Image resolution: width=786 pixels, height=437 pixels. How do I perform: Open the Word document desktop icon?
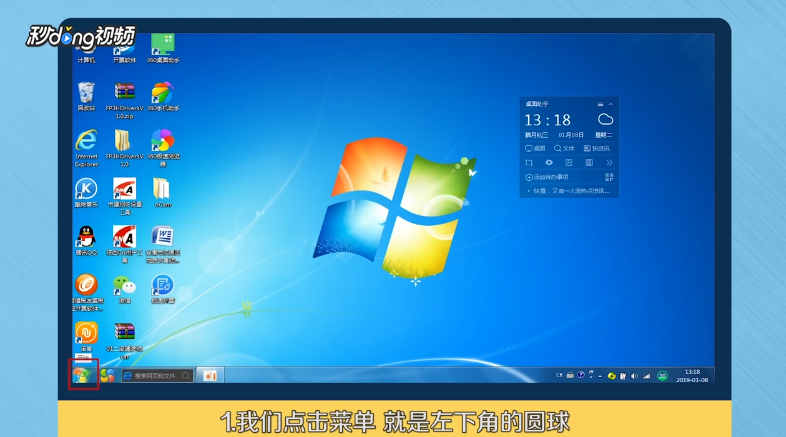pos(163,244)
